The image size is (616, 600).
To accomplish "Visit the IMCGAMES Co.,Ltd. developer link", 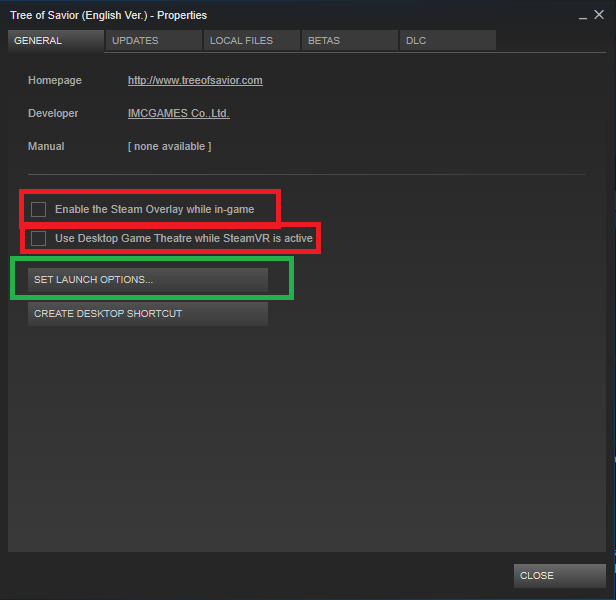I will (178, 113).
